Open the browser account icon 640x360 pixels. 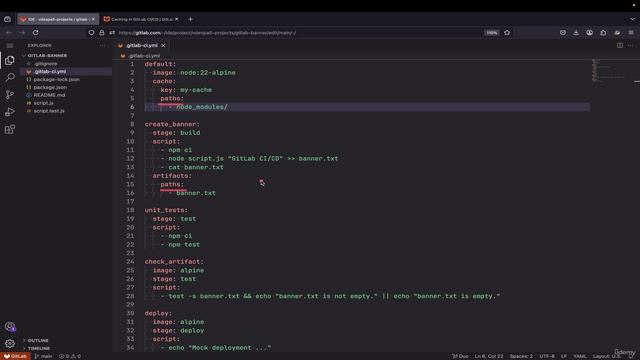click(x=589, y=33)
